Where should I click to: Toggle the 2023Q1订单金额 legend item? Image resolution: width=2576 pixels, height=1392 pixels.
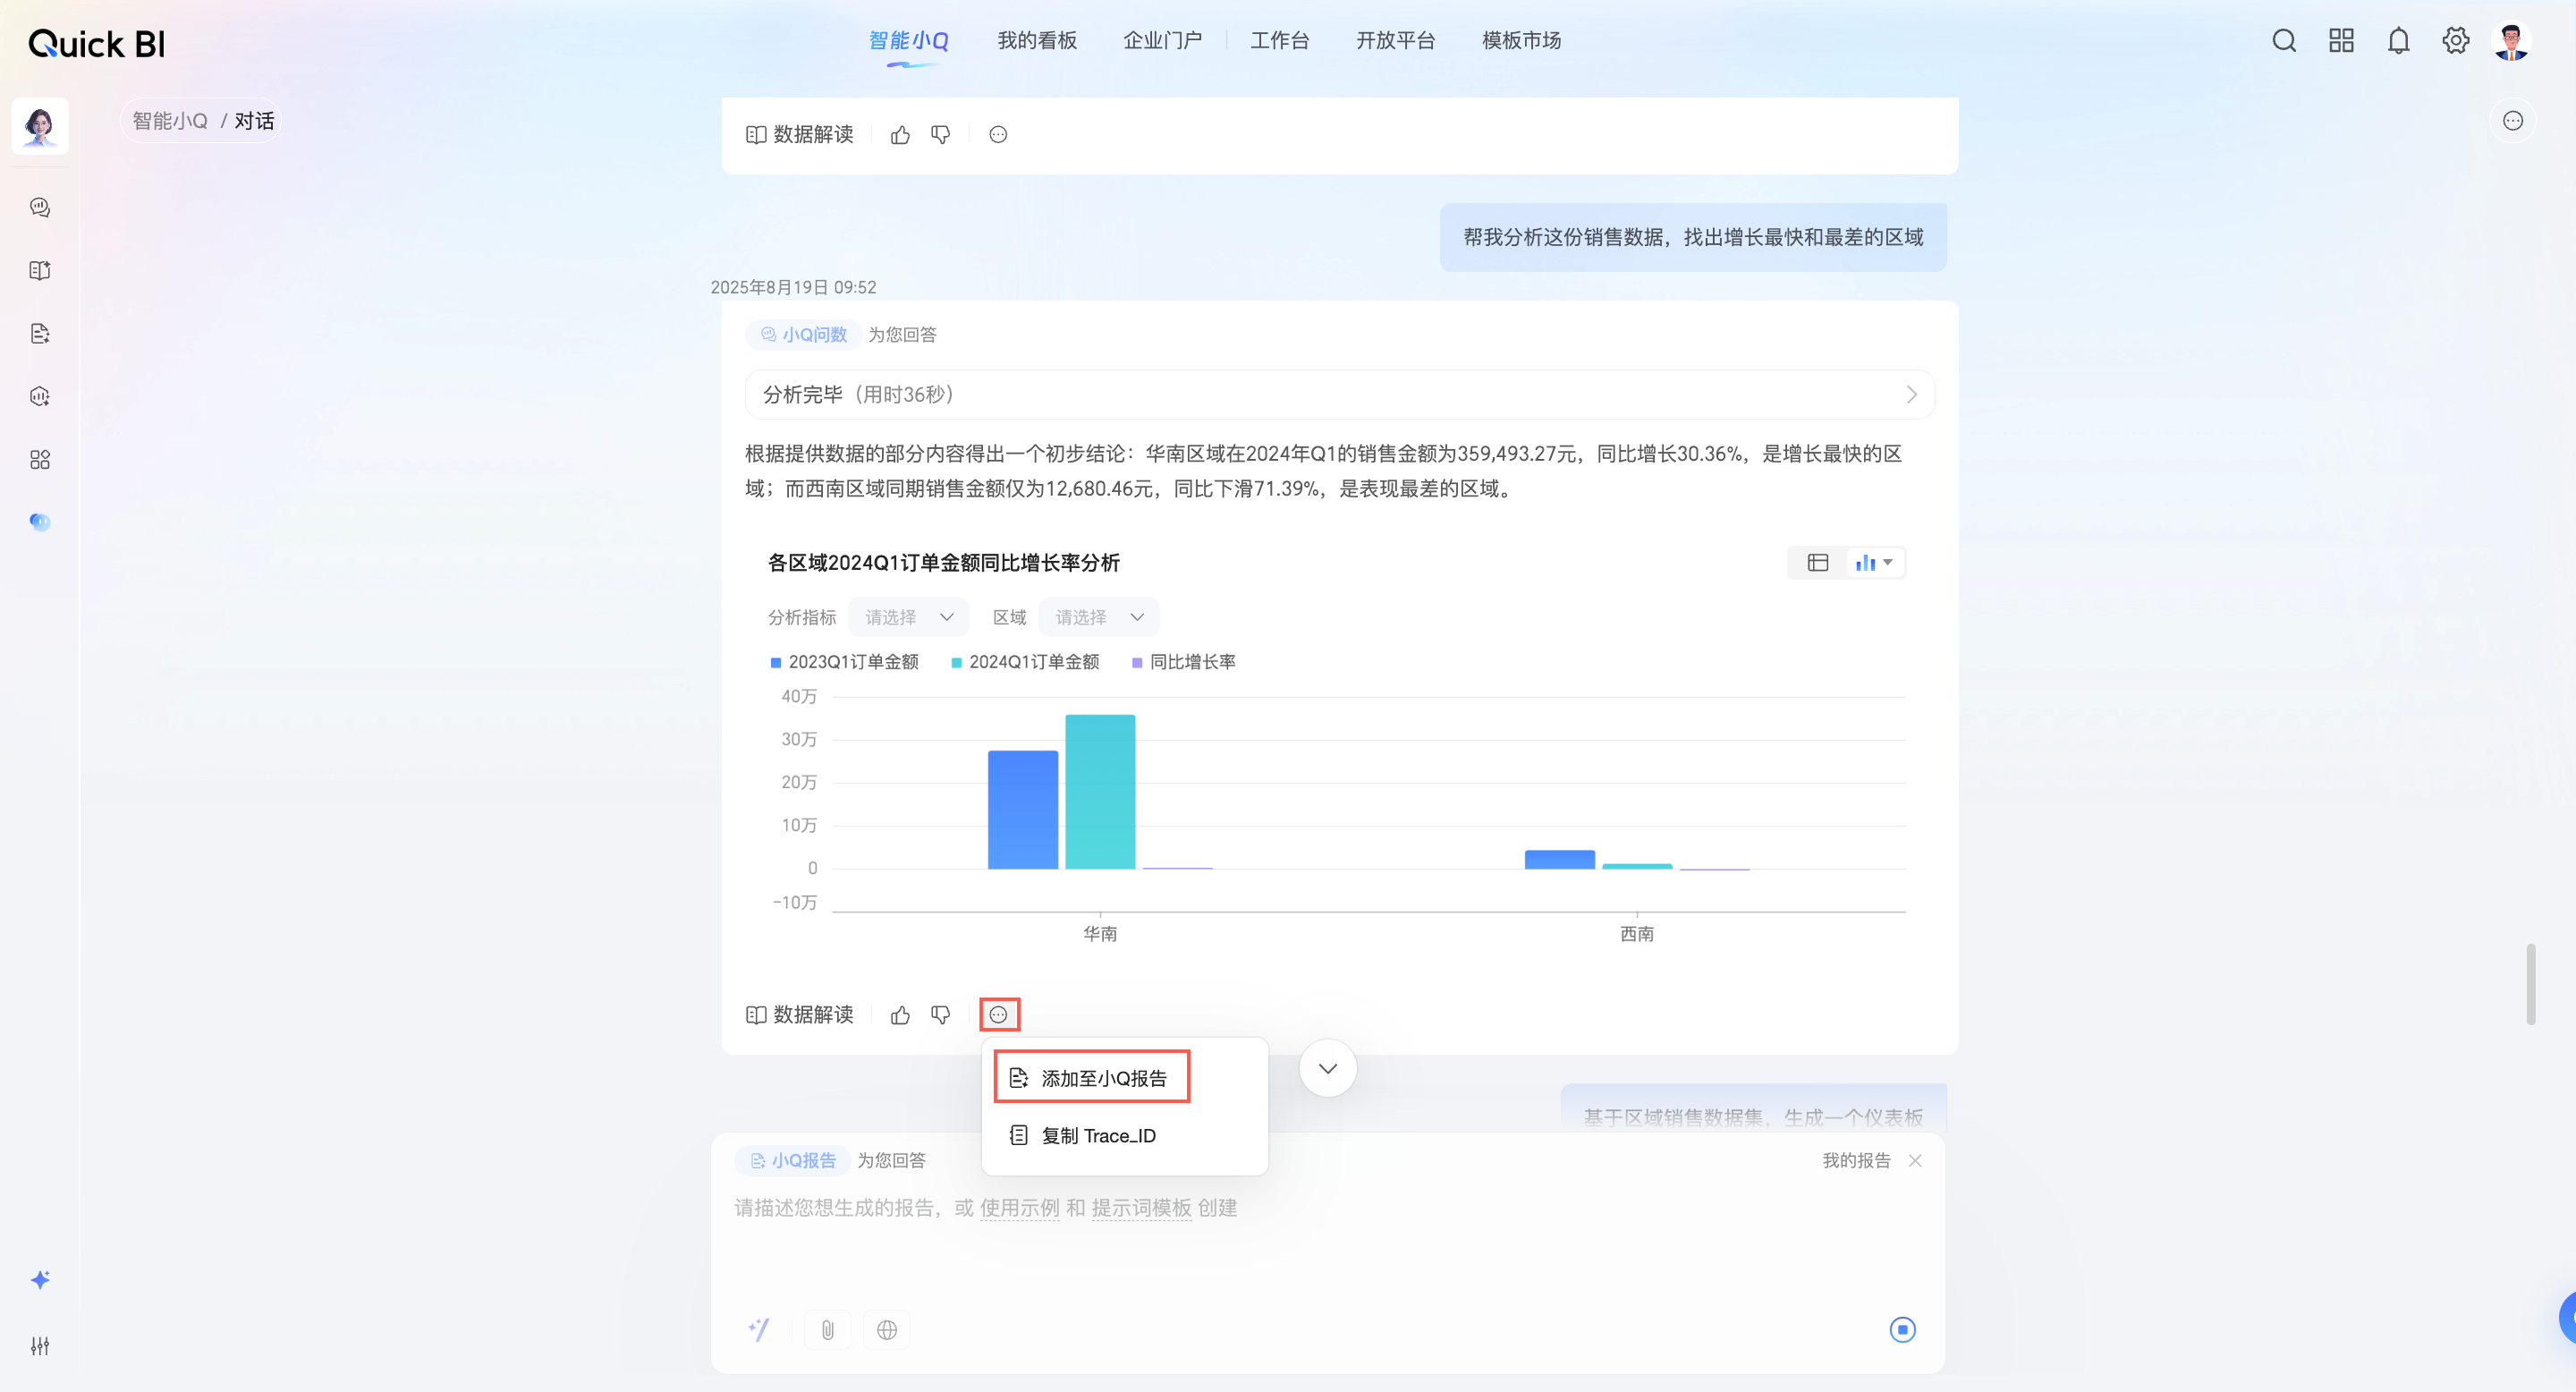point(844,662)
